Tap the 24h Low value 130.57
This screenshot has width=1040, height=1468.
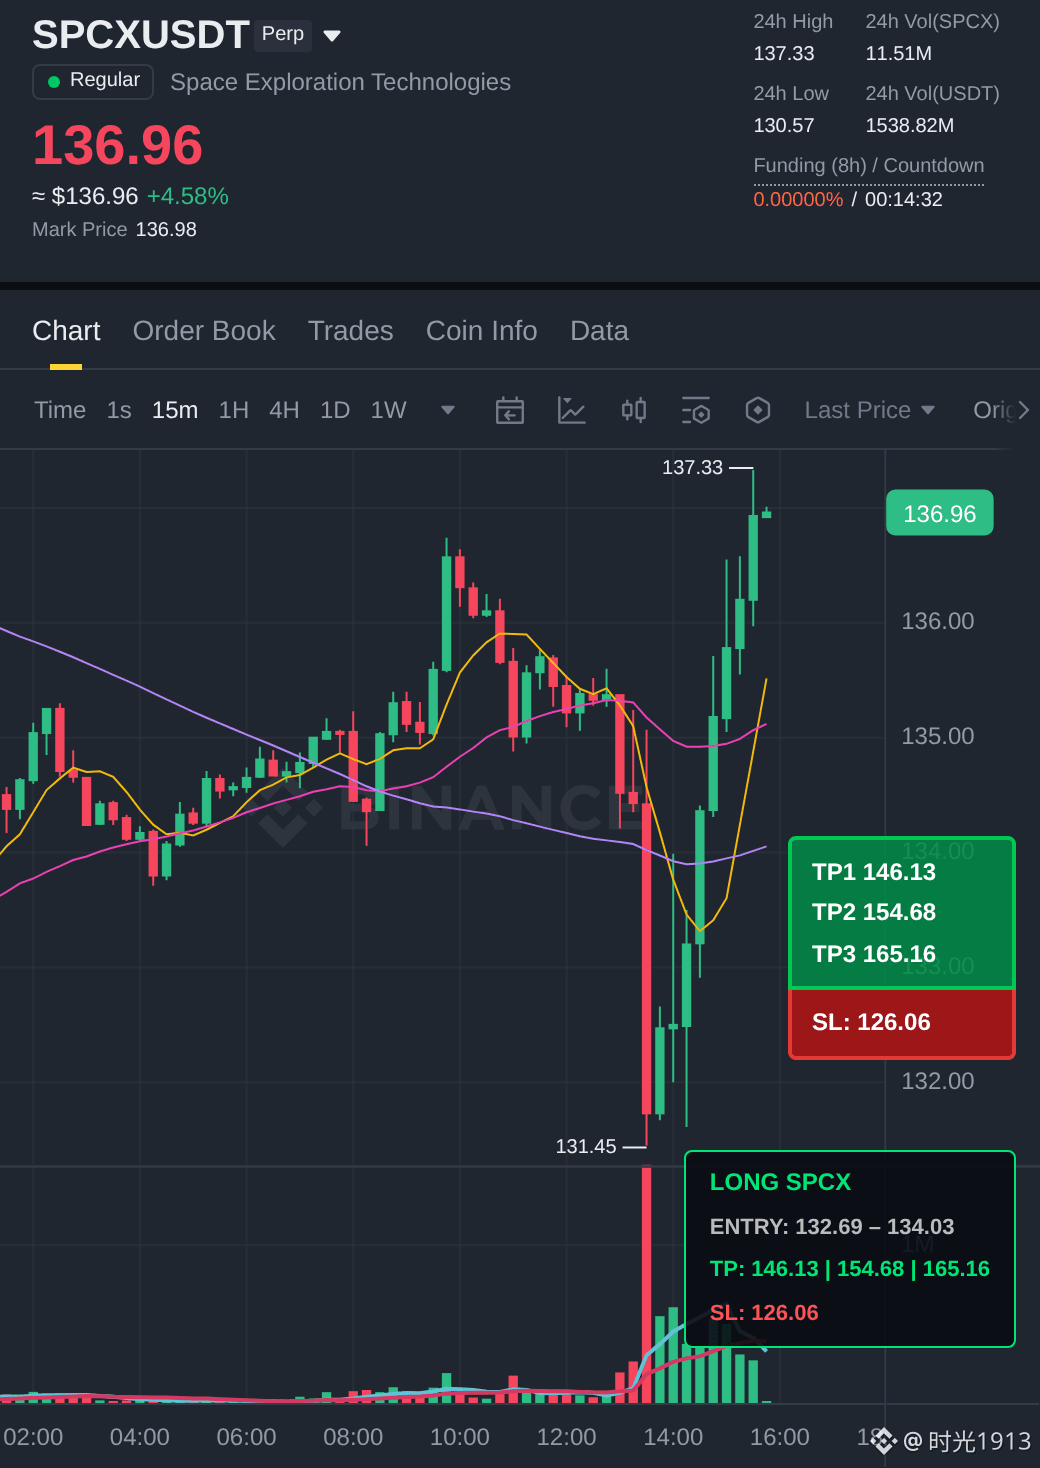[784, 125]
